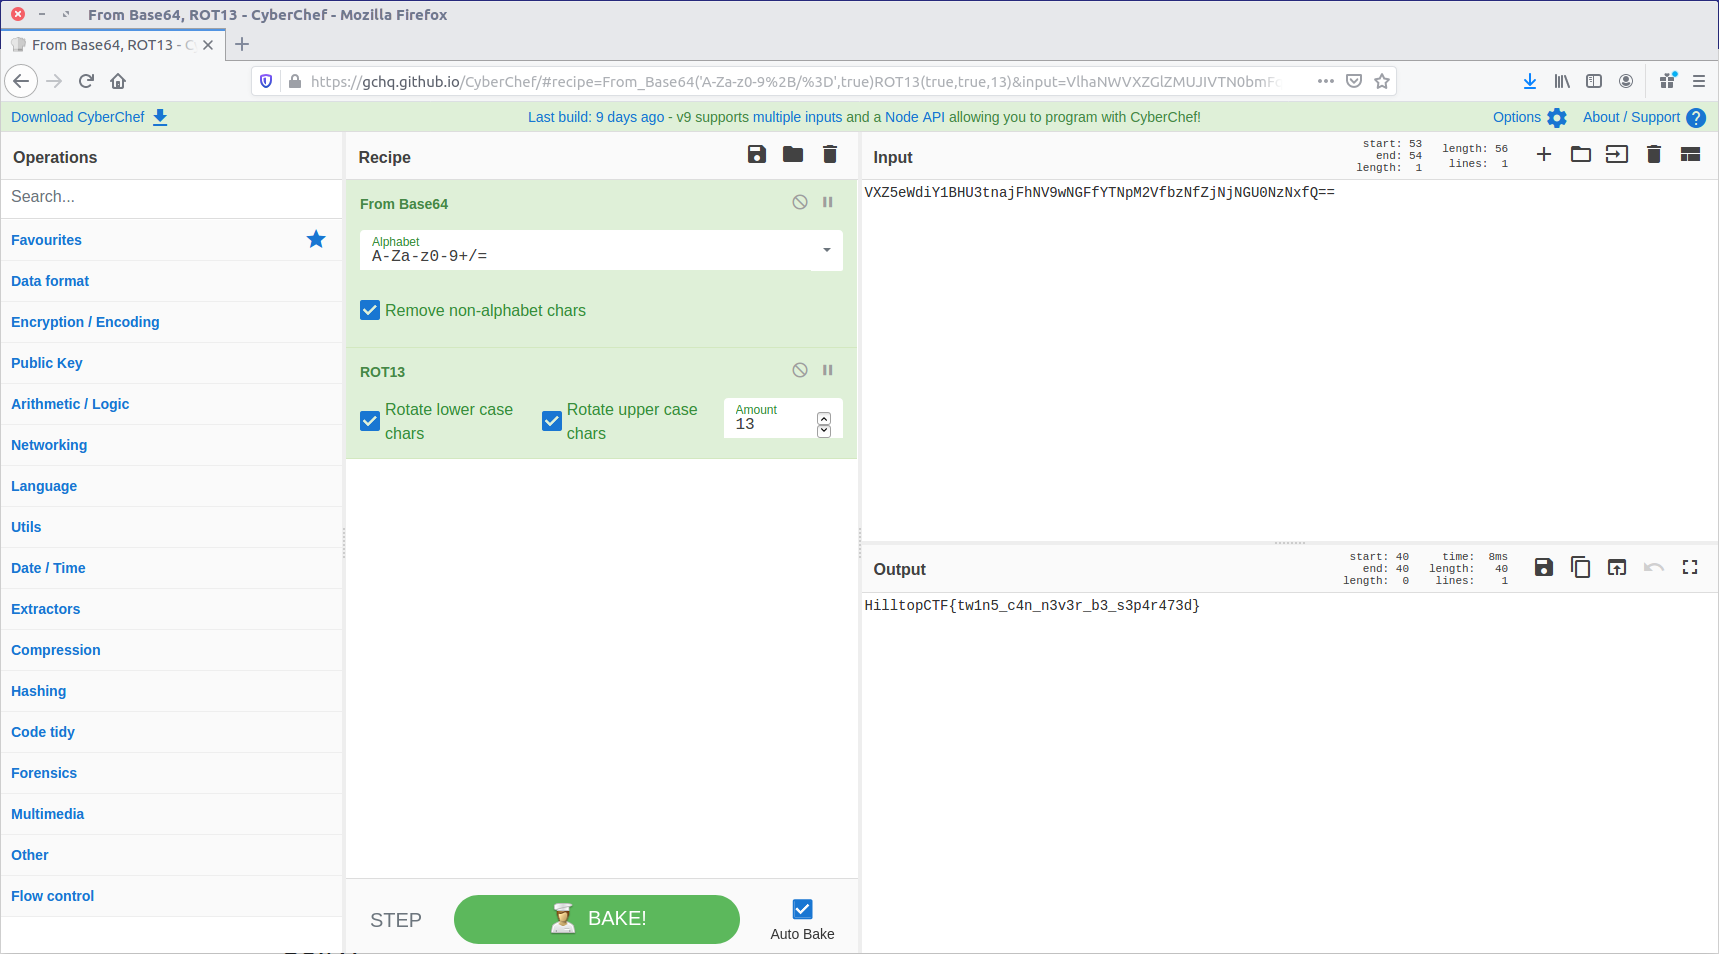Reset the input and output pane layout
Image resolution: width=1719 pixels, height=954 pixels.
(x=1690, y=154)
